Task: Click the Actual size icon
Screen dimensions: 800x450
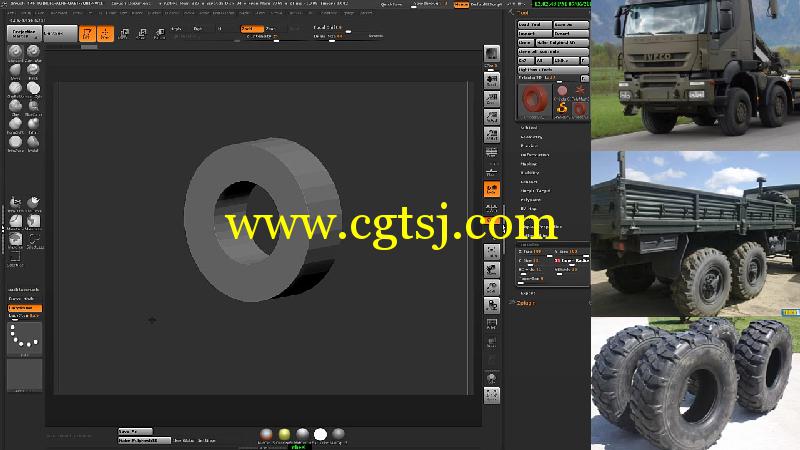Action: 492,117
